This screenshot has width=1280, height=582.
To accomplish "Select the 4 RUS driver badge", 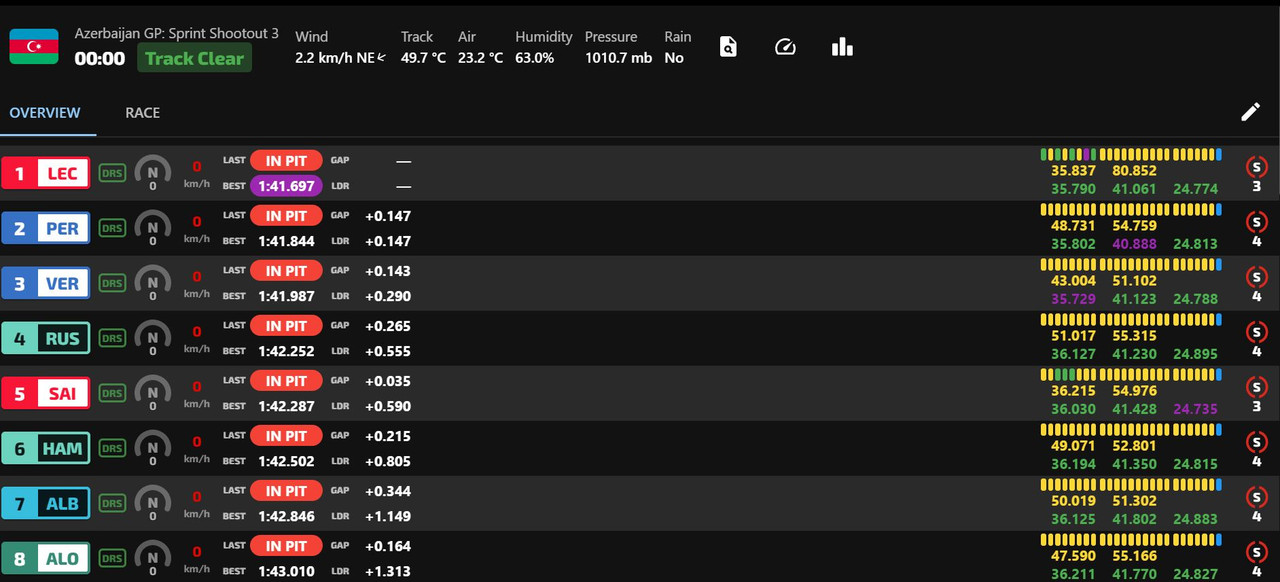I will coord(46,338).
